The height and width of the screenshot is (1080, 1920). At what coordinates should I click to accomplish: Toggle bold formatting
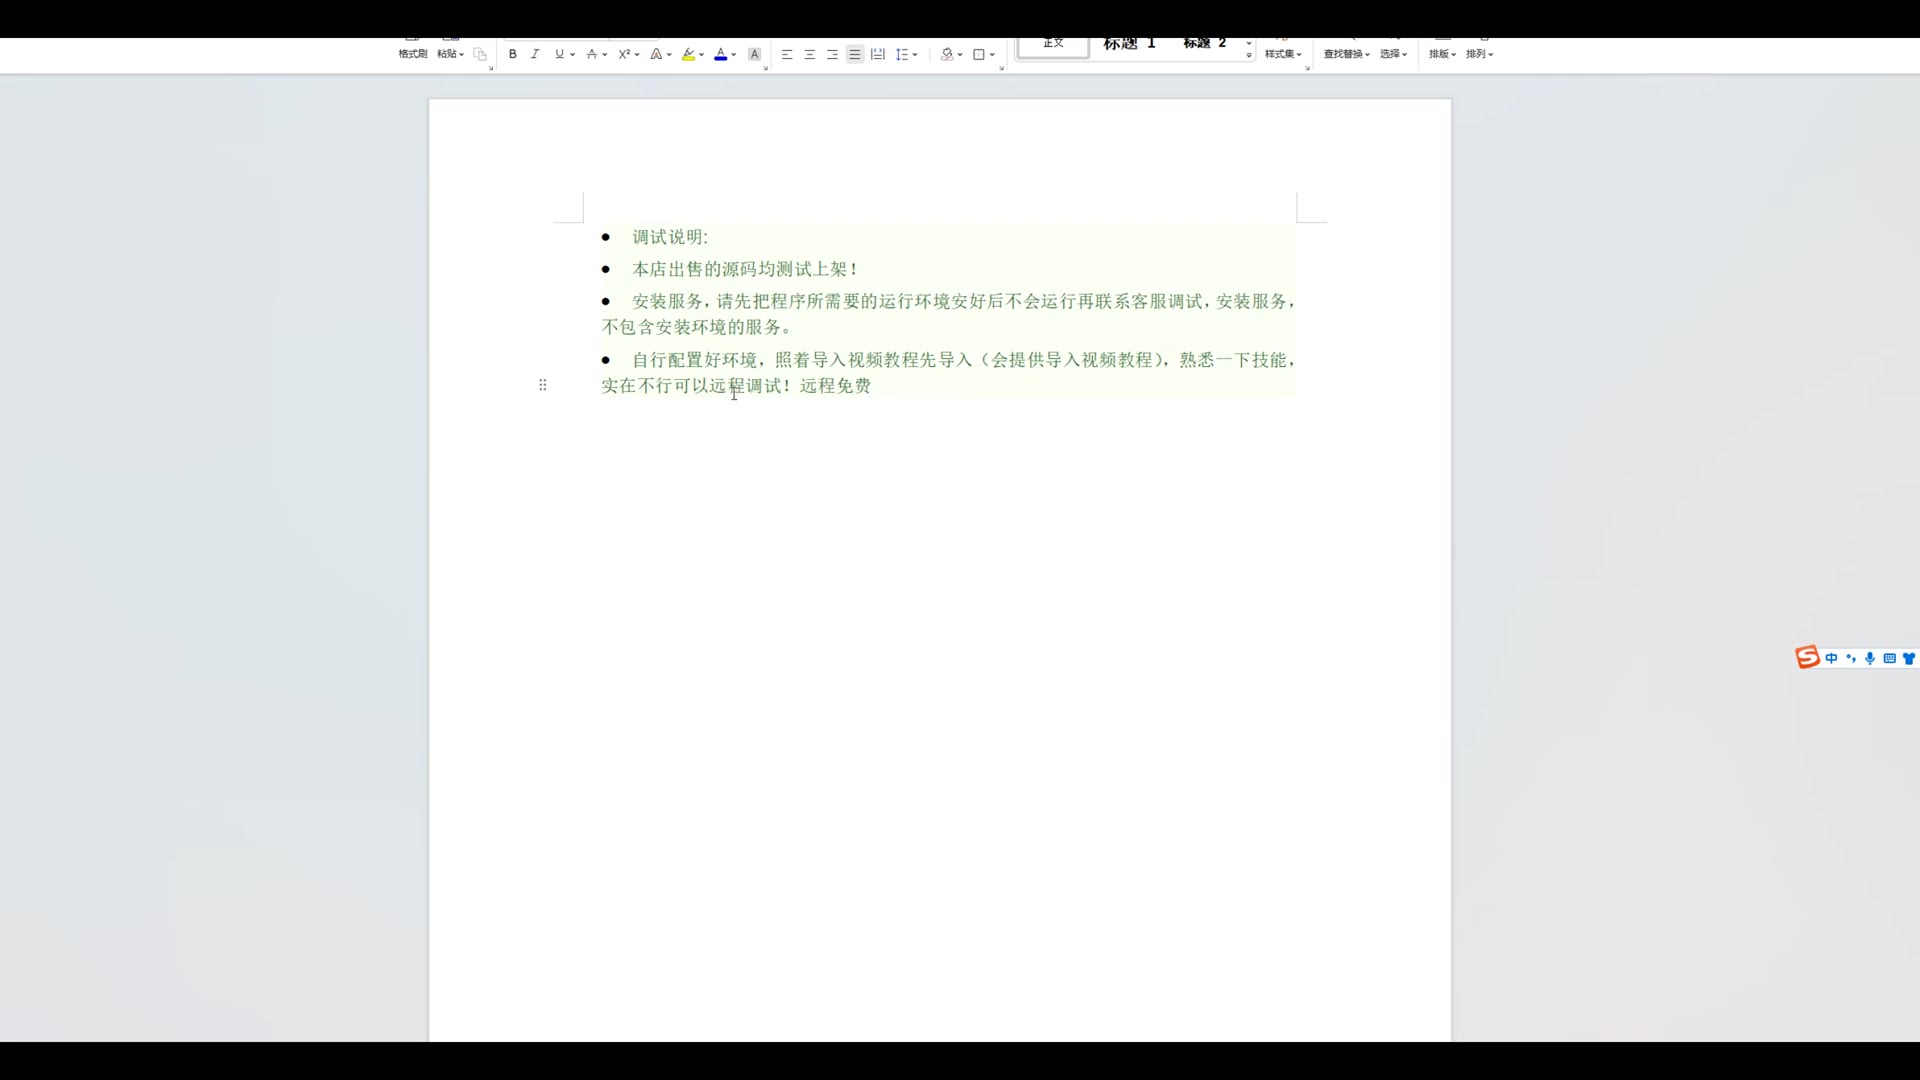(512, 54)
